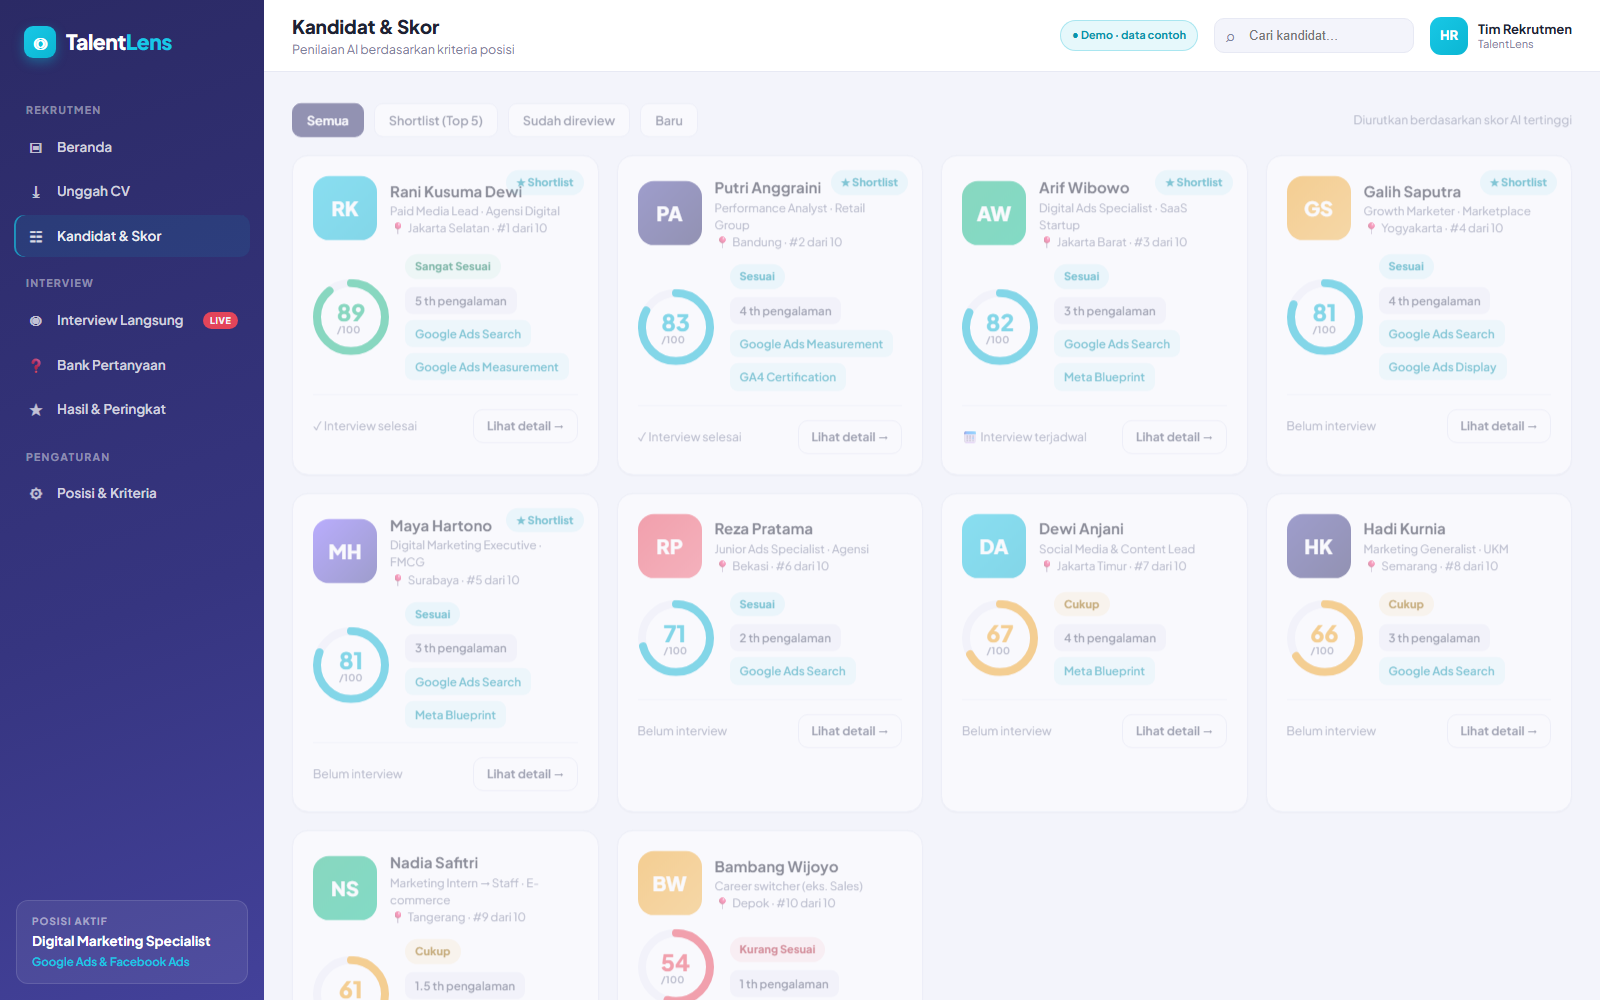This screenshot has width=1600, height=1000.
Task: Click the HK avatar of Hadi Kurnia
Action: coord(1319,546)
